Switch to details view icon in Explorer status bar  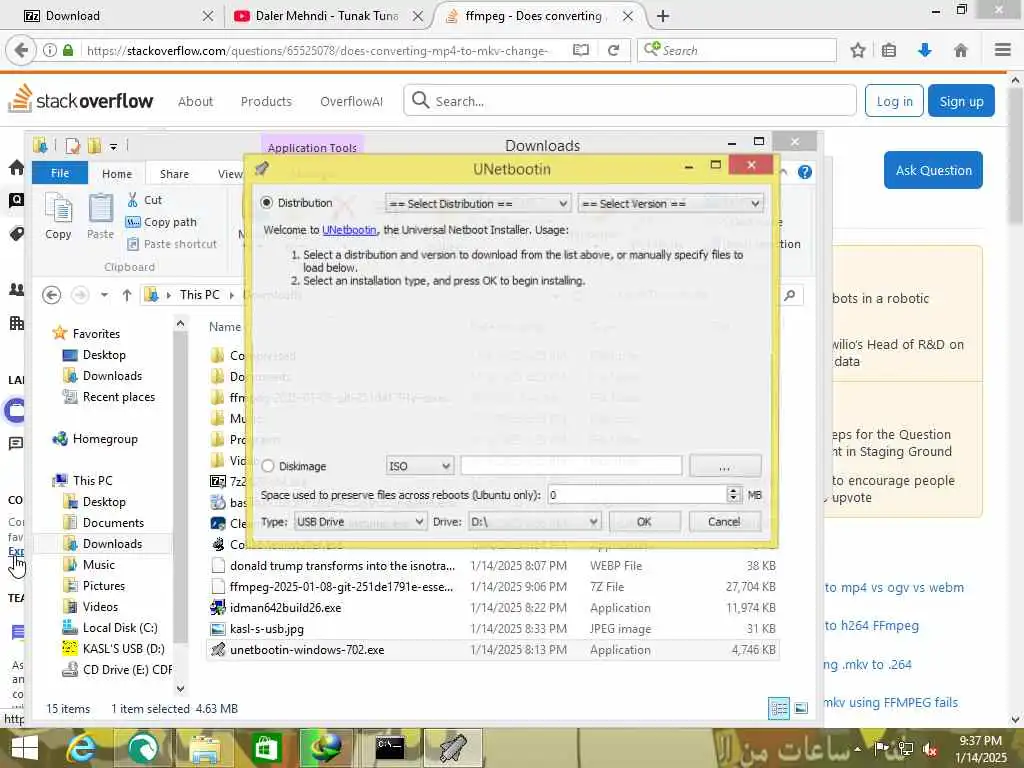tap(779, 709)
